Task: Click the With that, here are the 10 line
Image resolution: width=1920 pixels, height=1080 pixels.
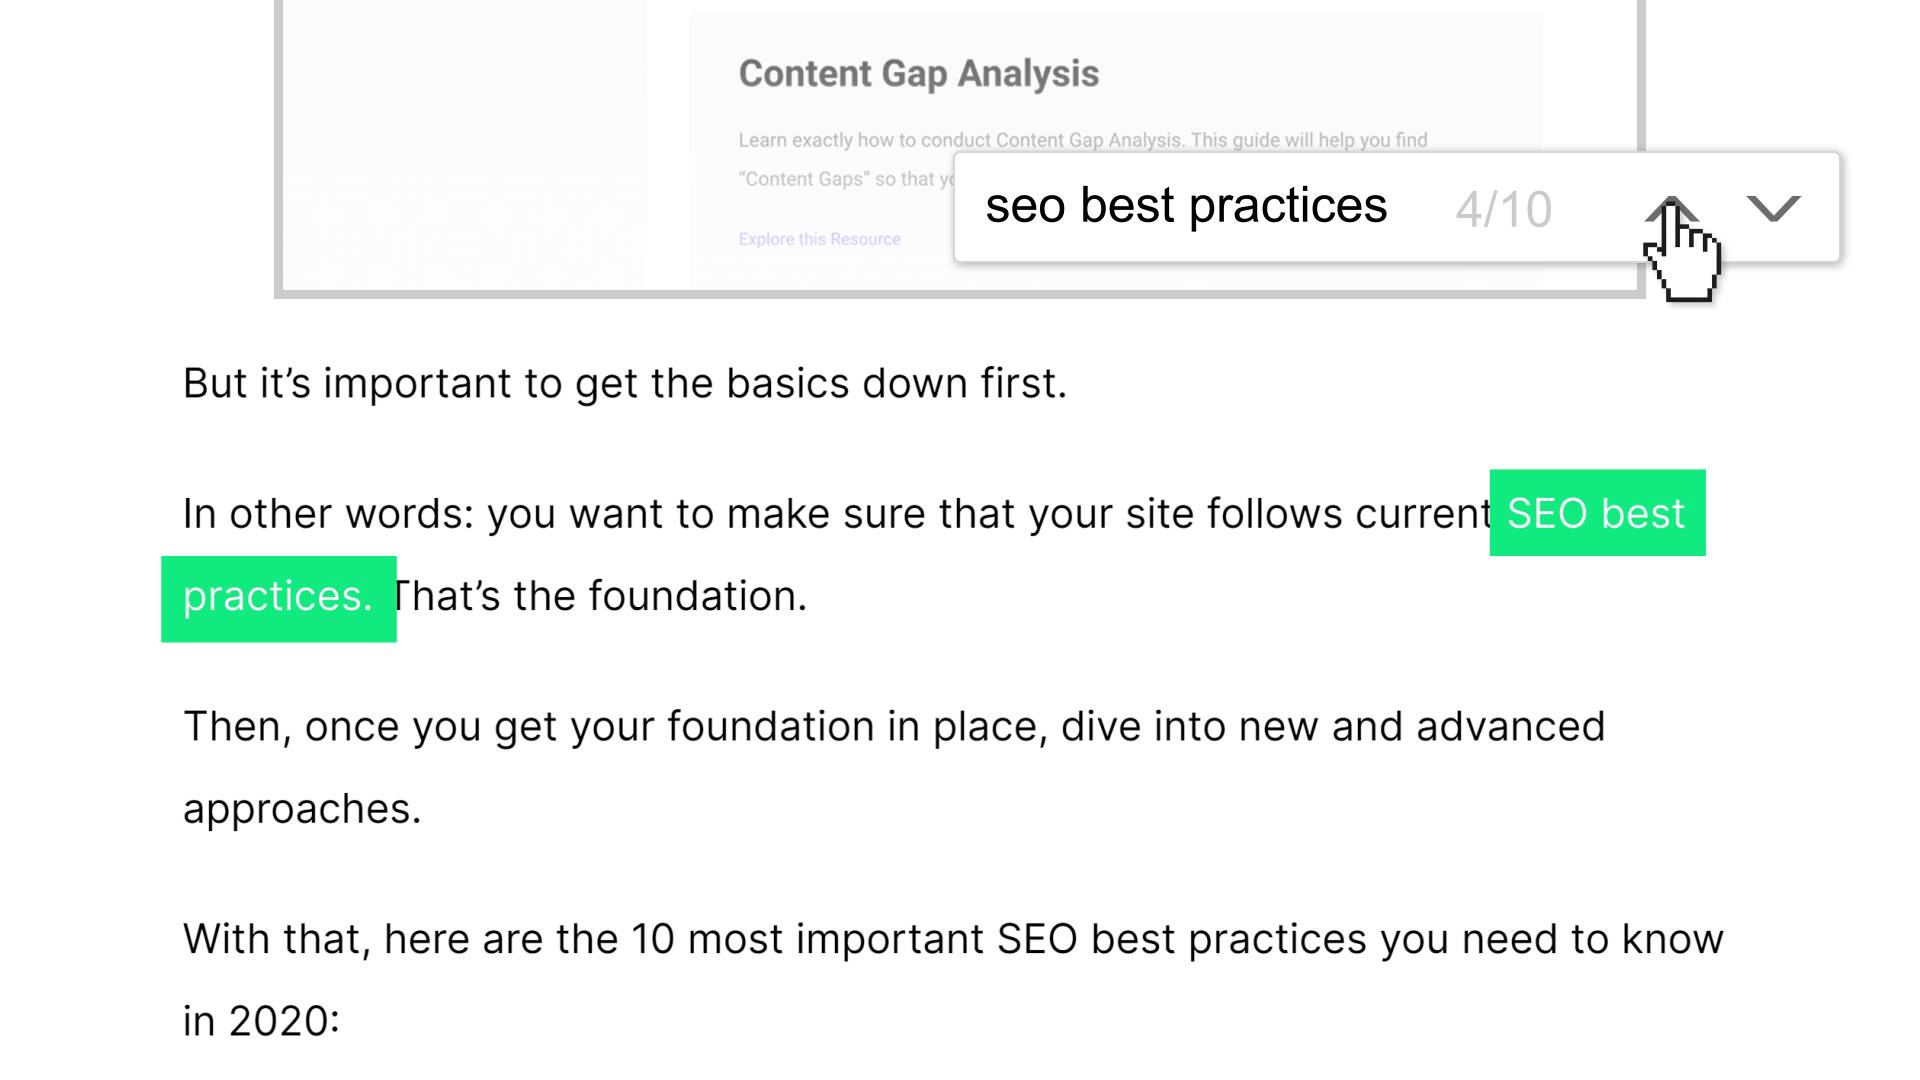Action: click(953, 940)
